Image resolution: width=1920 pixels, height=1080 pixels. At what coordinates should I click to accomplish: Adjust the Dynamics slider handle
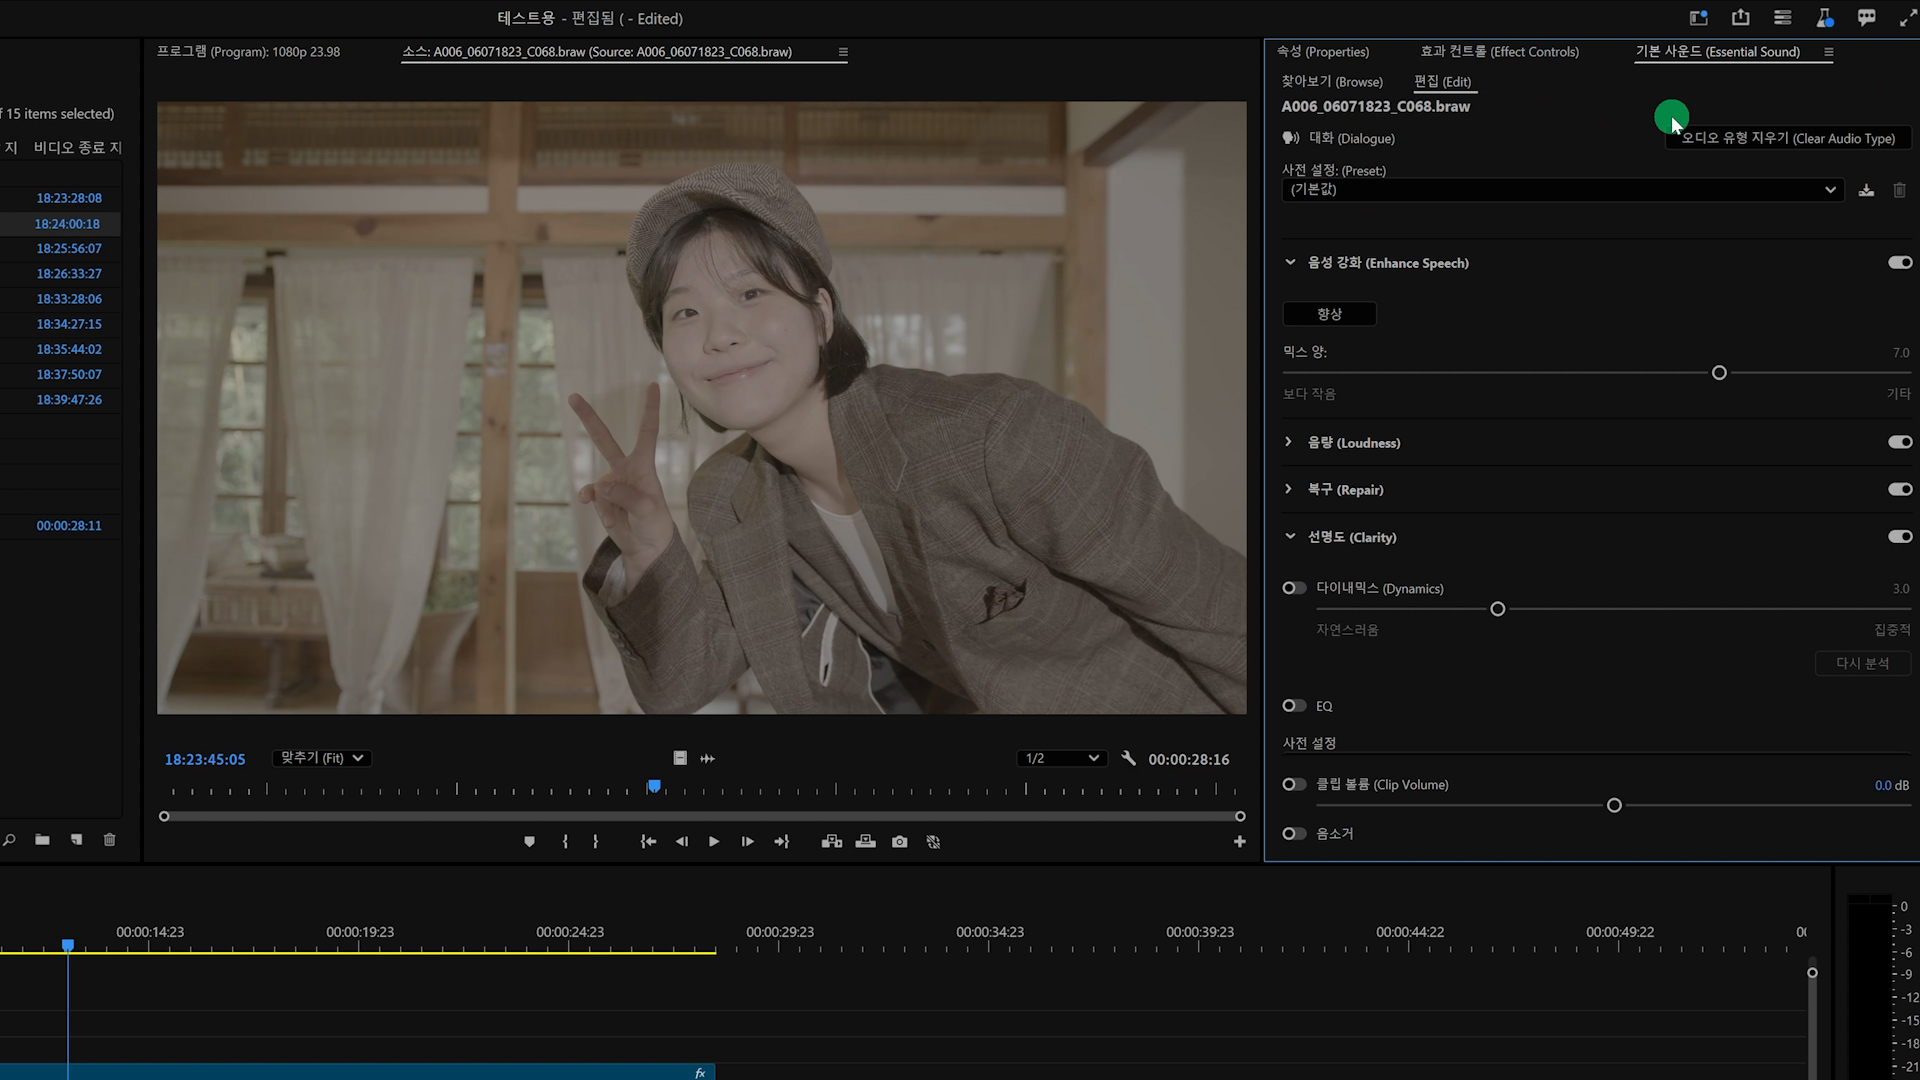point(1497,609)
